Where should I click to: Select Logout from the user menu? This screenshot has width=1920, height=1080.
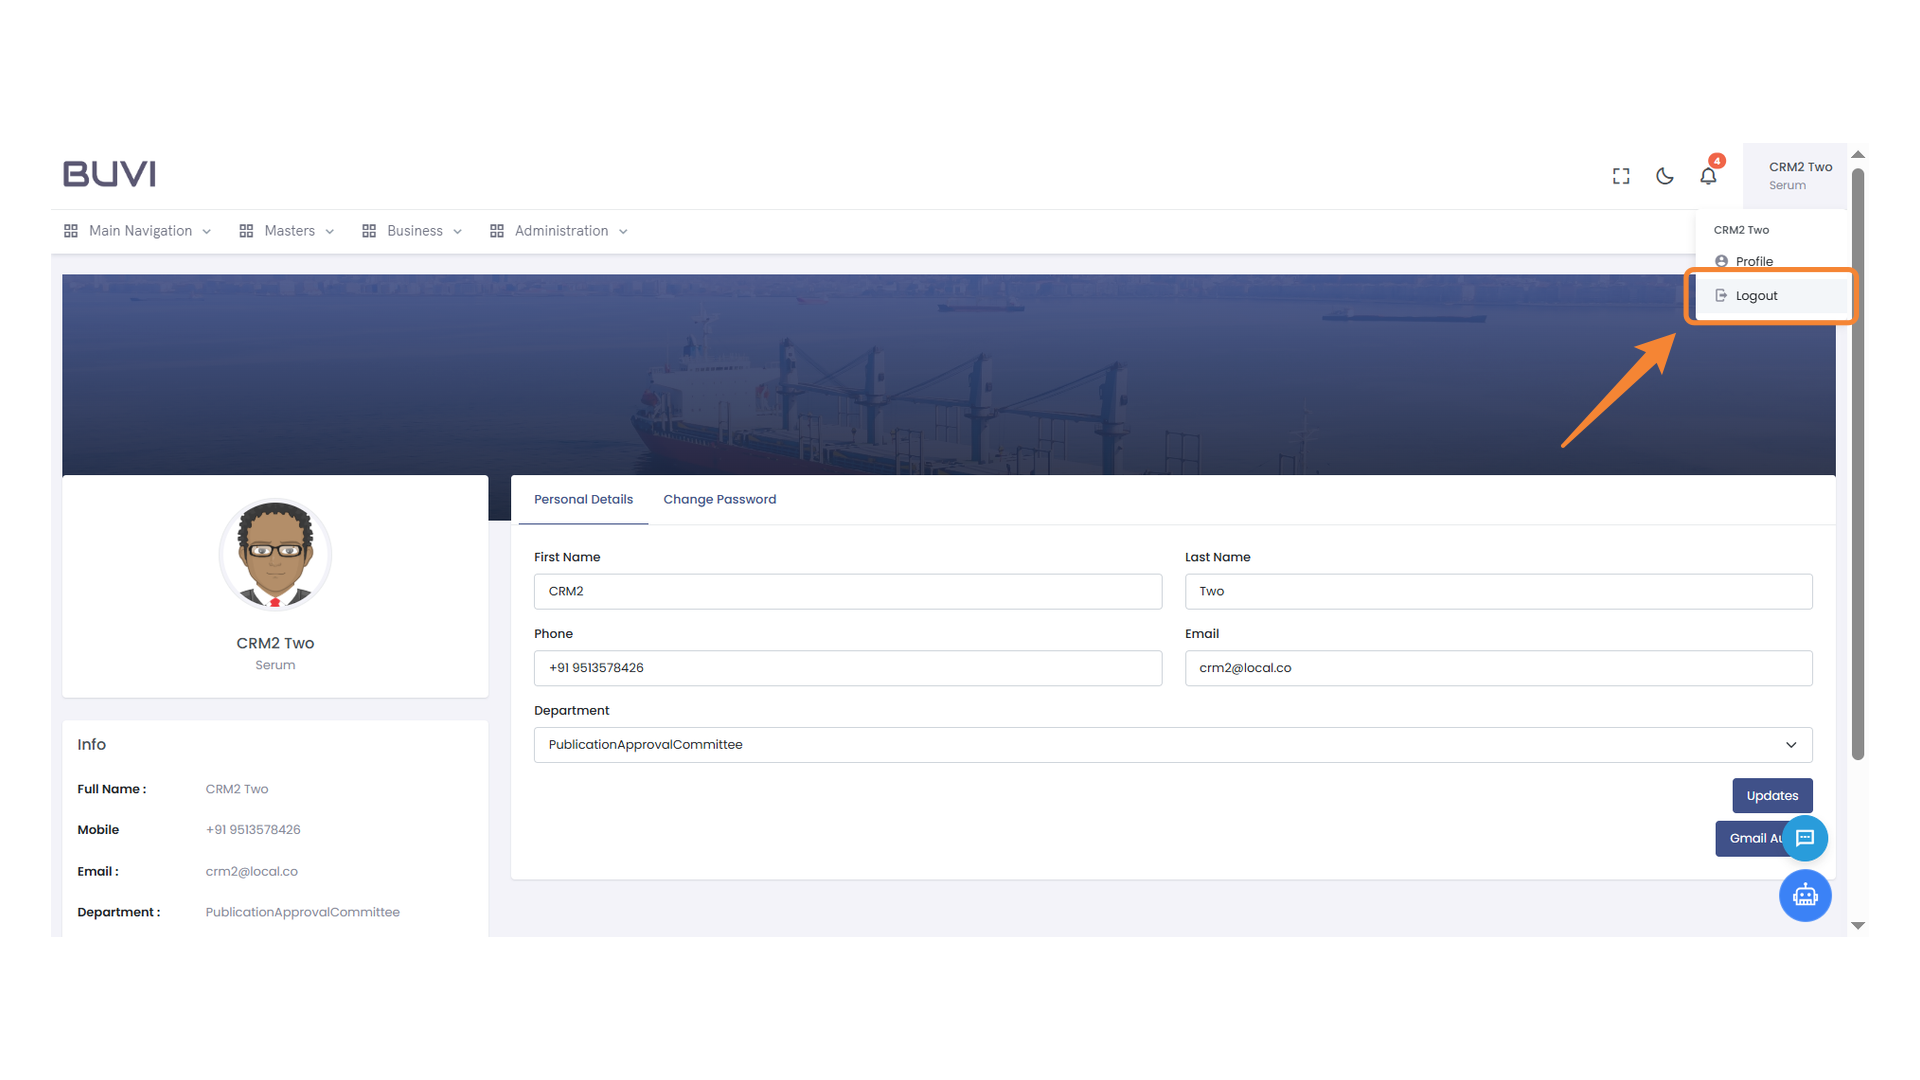pyautogui.click(x=1756, y=296)
